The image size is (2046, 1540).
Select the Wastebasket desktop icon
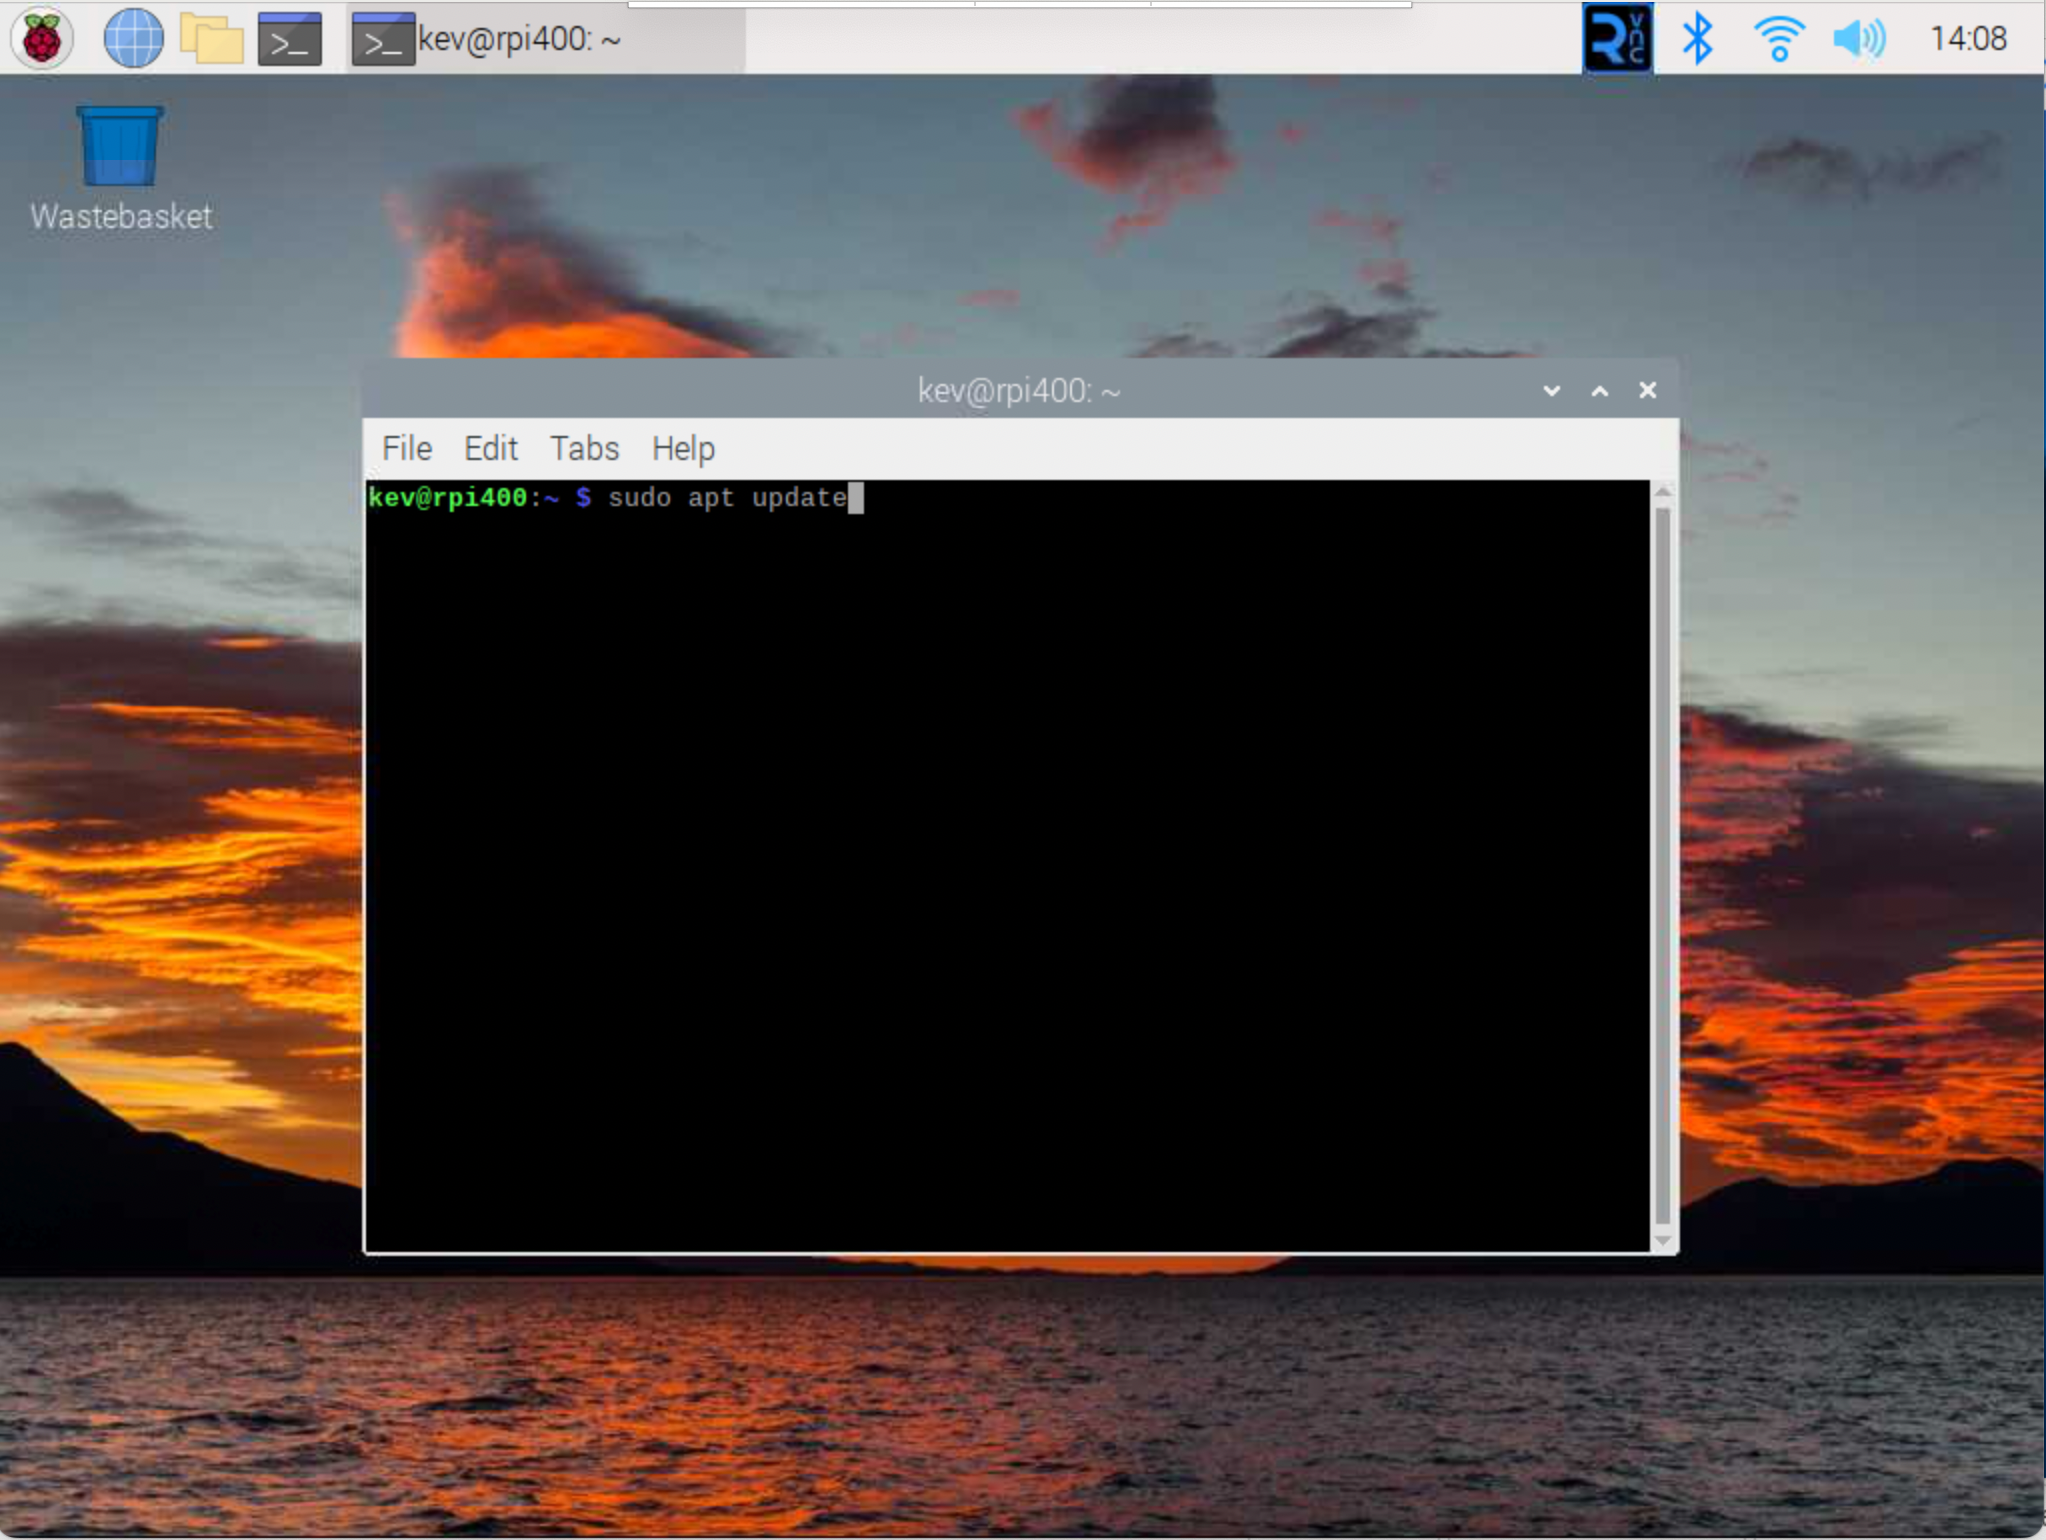pos(120,170)
